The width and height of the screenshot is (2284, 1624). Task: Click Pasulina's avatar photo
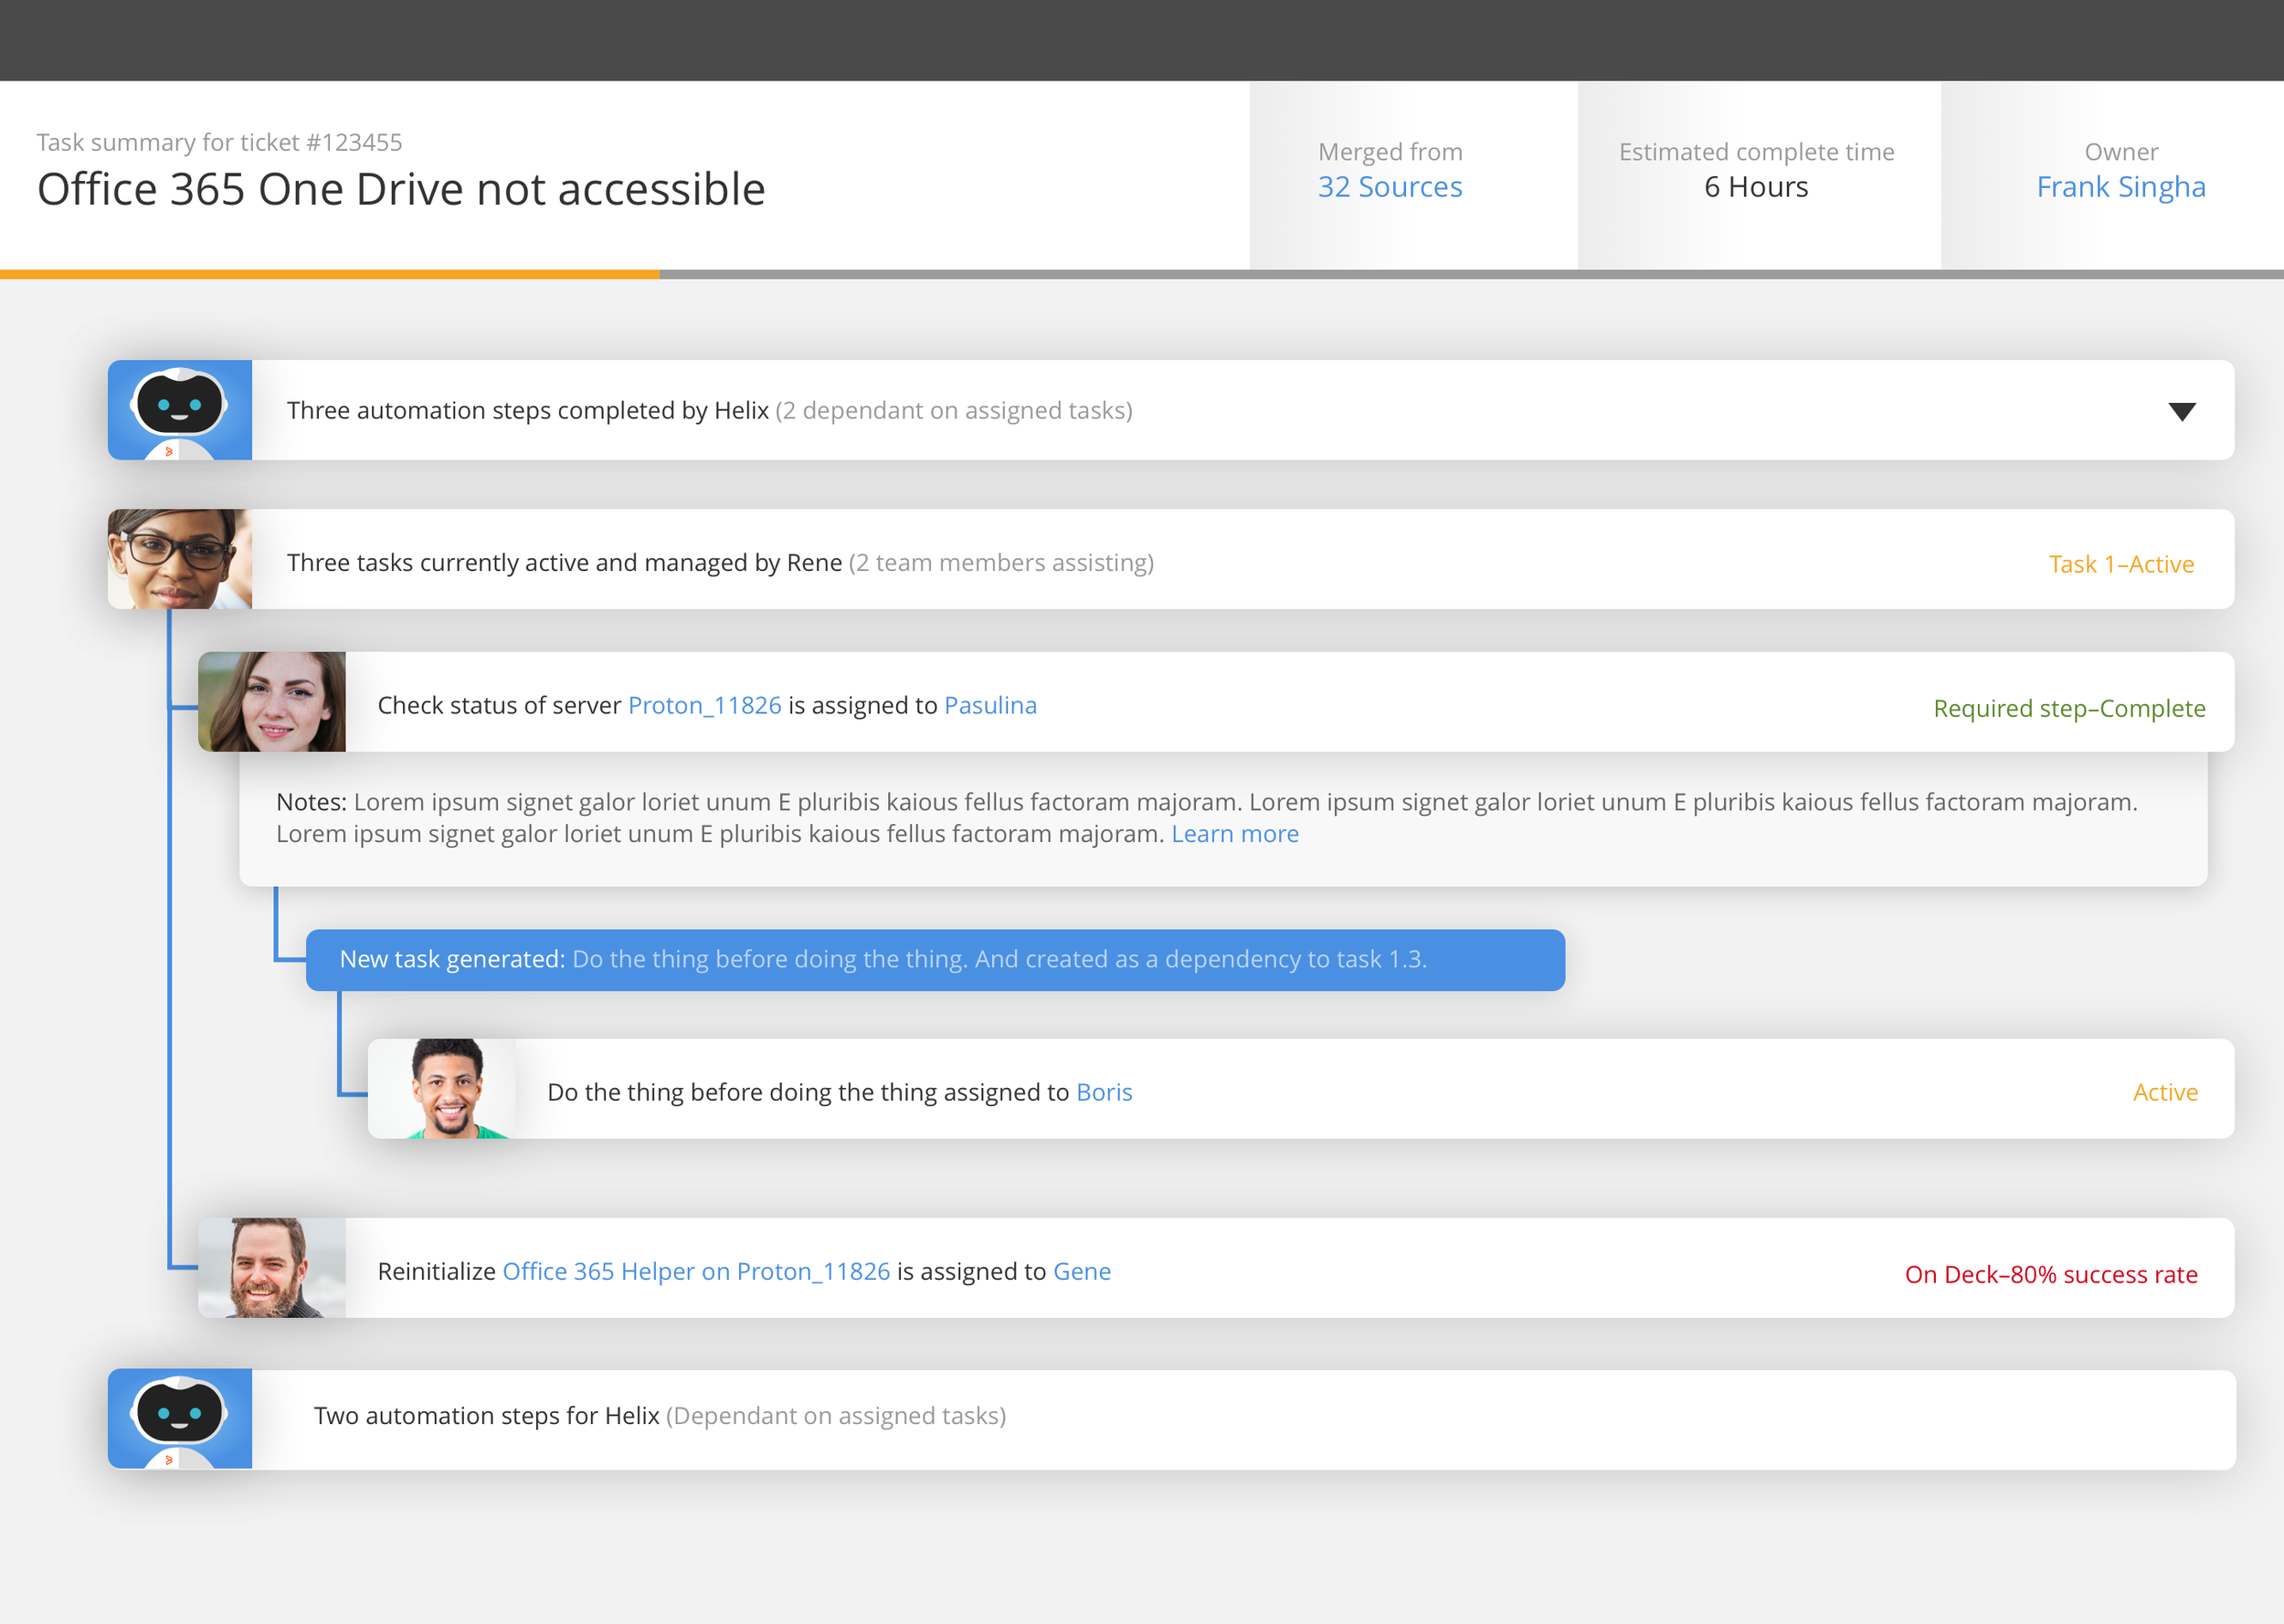pos(272,702)
